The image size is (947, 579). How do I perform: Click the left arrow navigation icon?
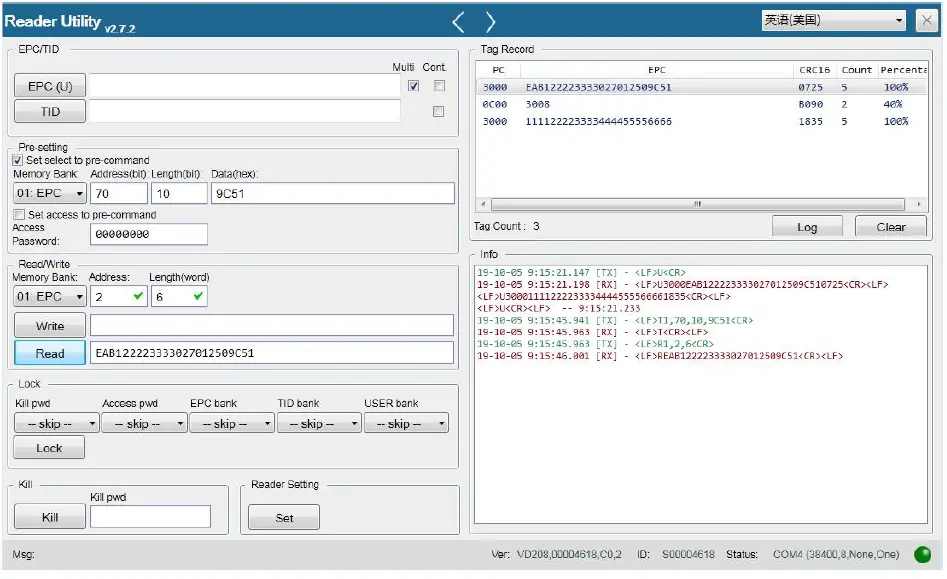458,21
